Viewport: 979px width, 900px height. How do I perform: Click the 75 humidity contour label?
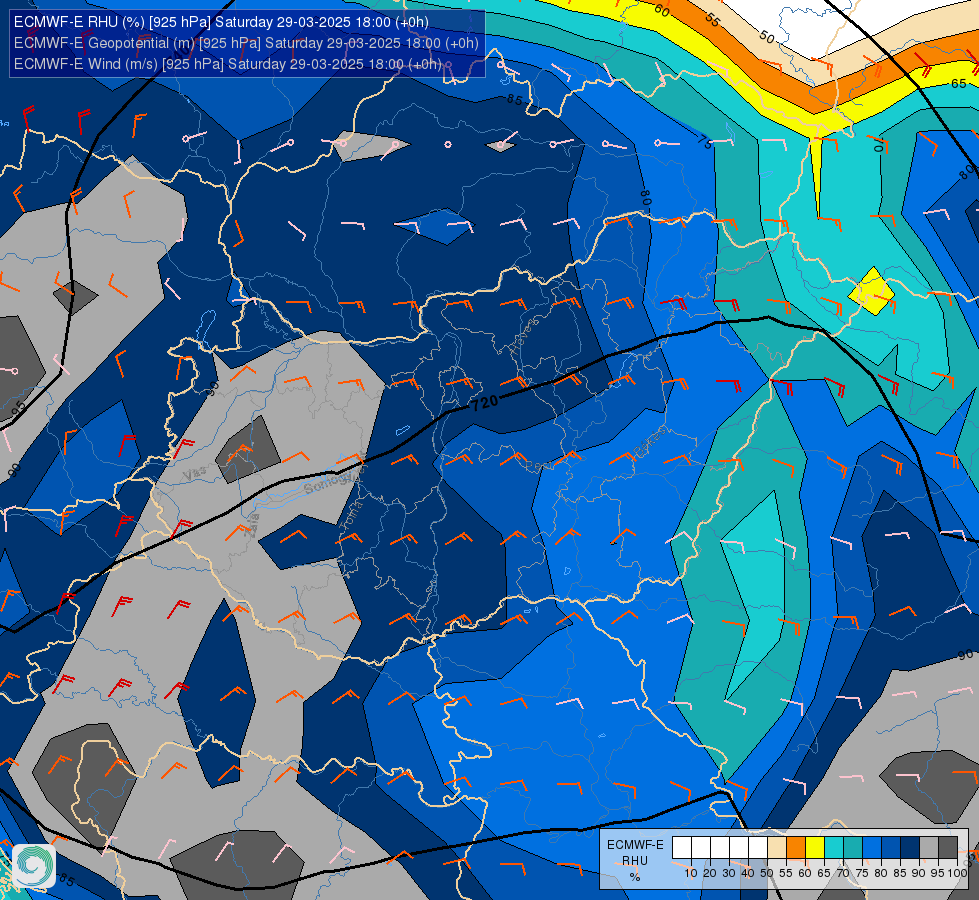tap(705, 142)
